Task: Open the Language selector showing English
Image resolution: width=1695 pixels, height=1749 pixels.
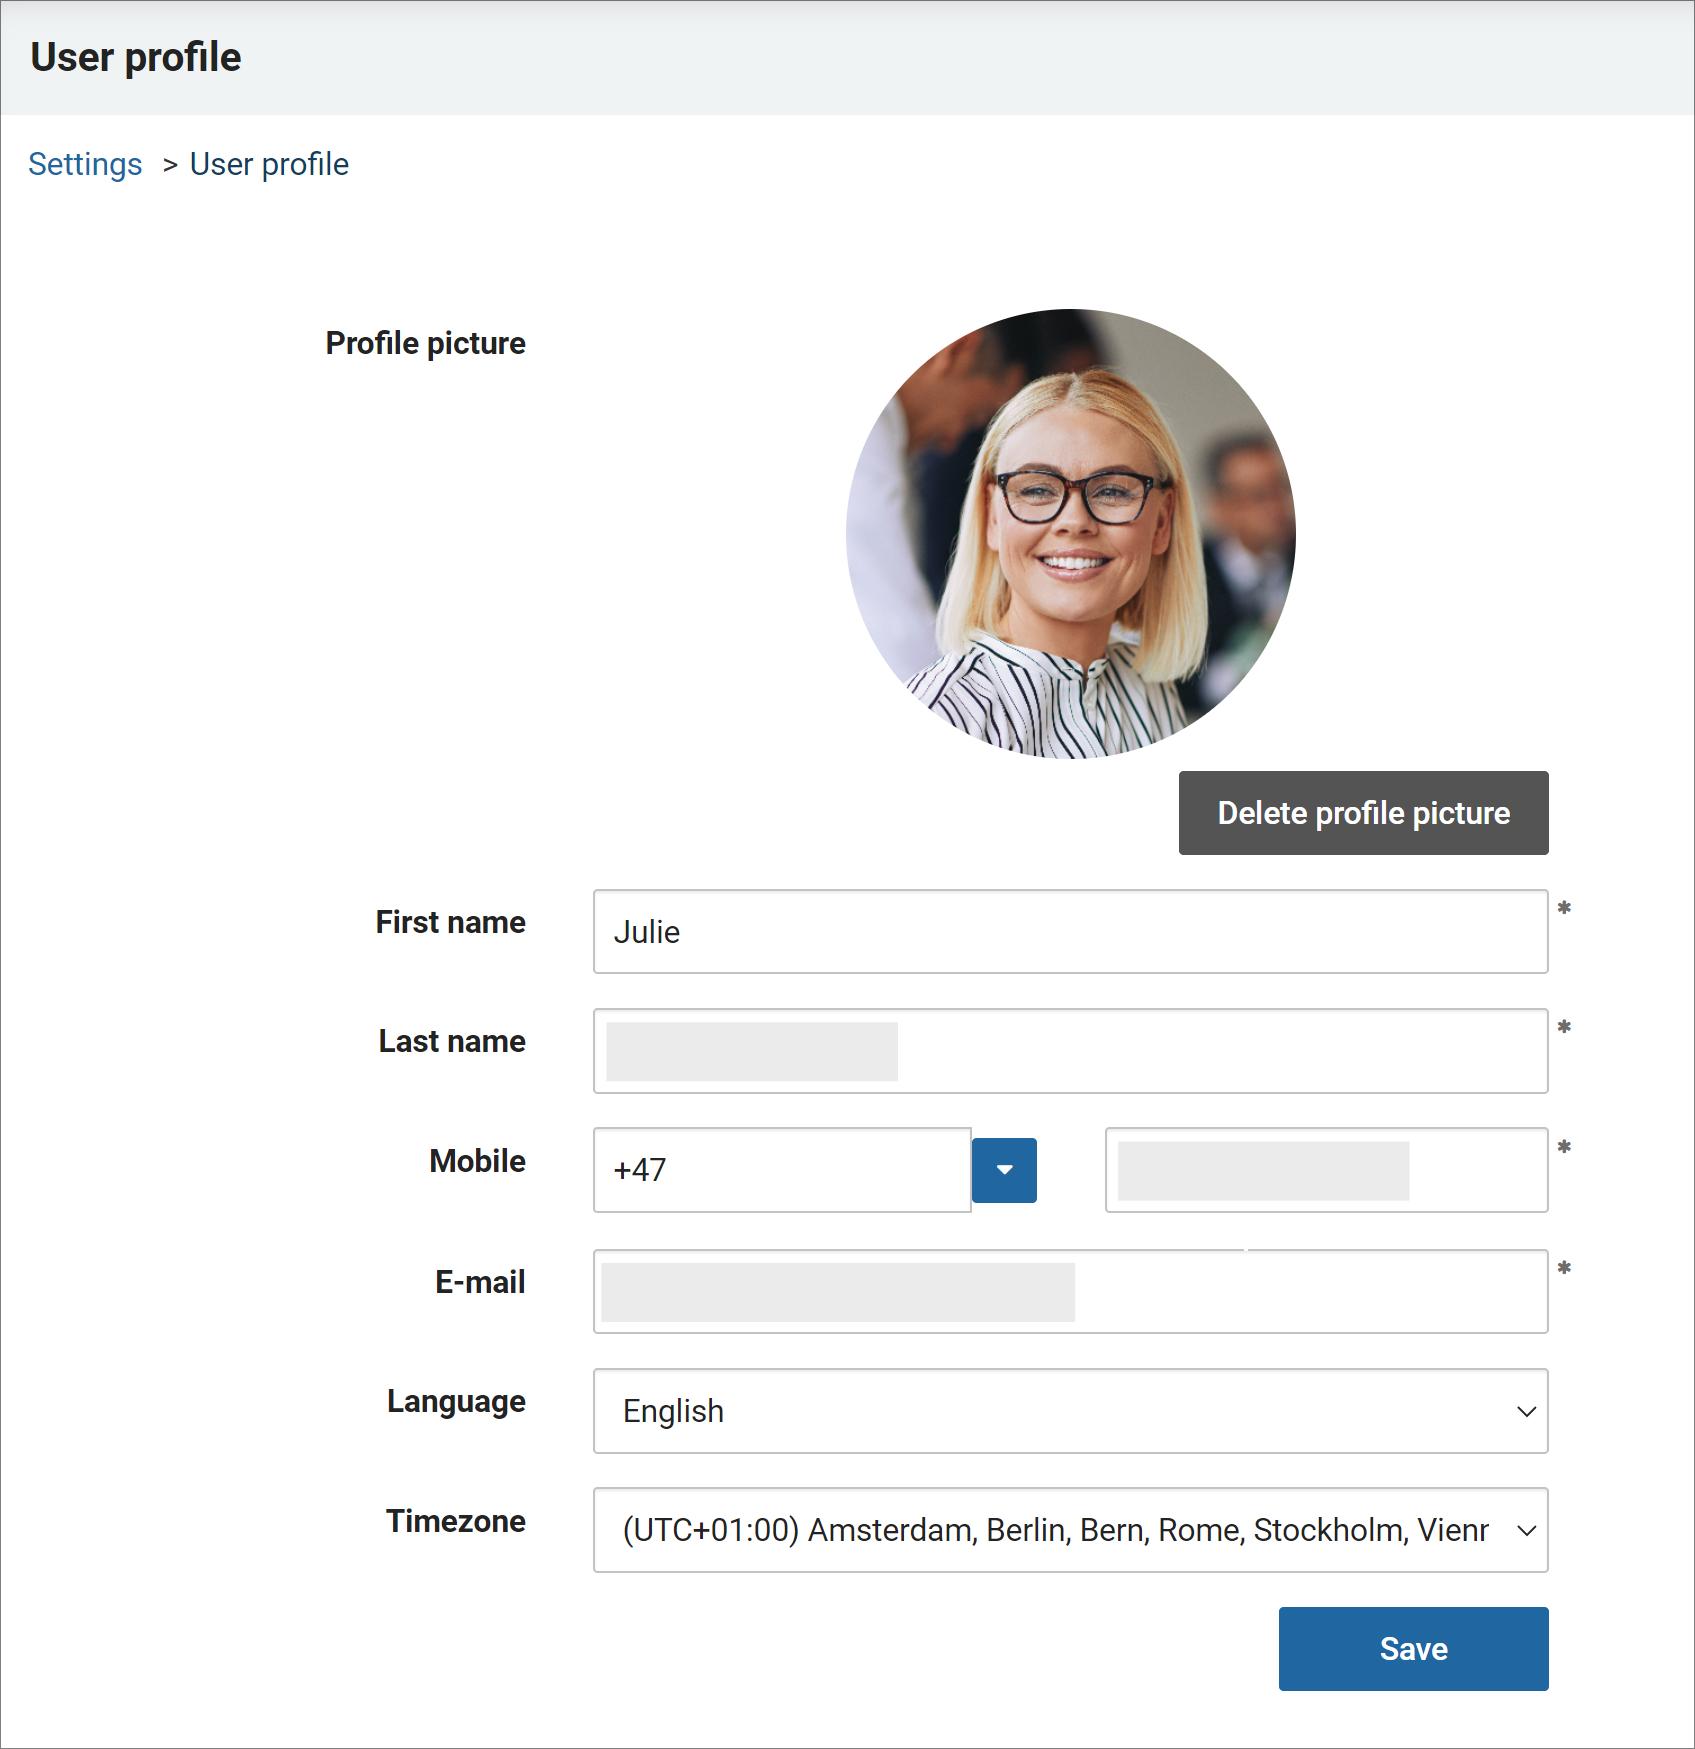Action: [1070, 1411]
